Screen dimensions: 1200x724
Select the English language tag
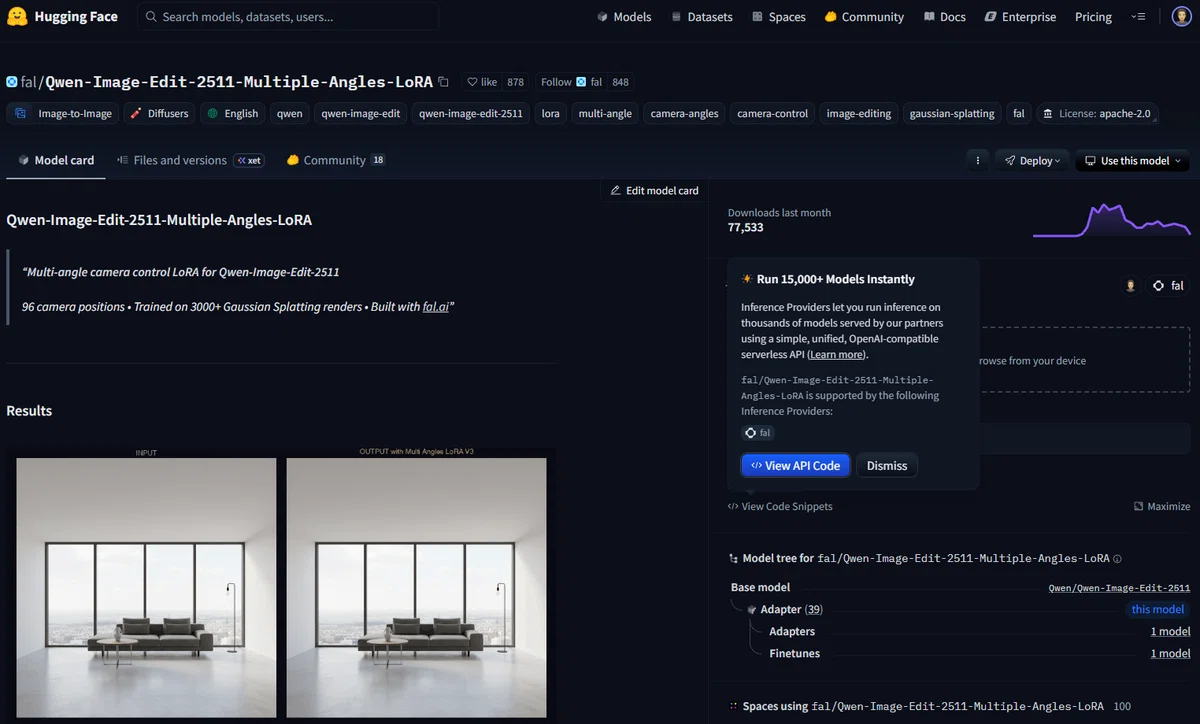click(232, 113)
